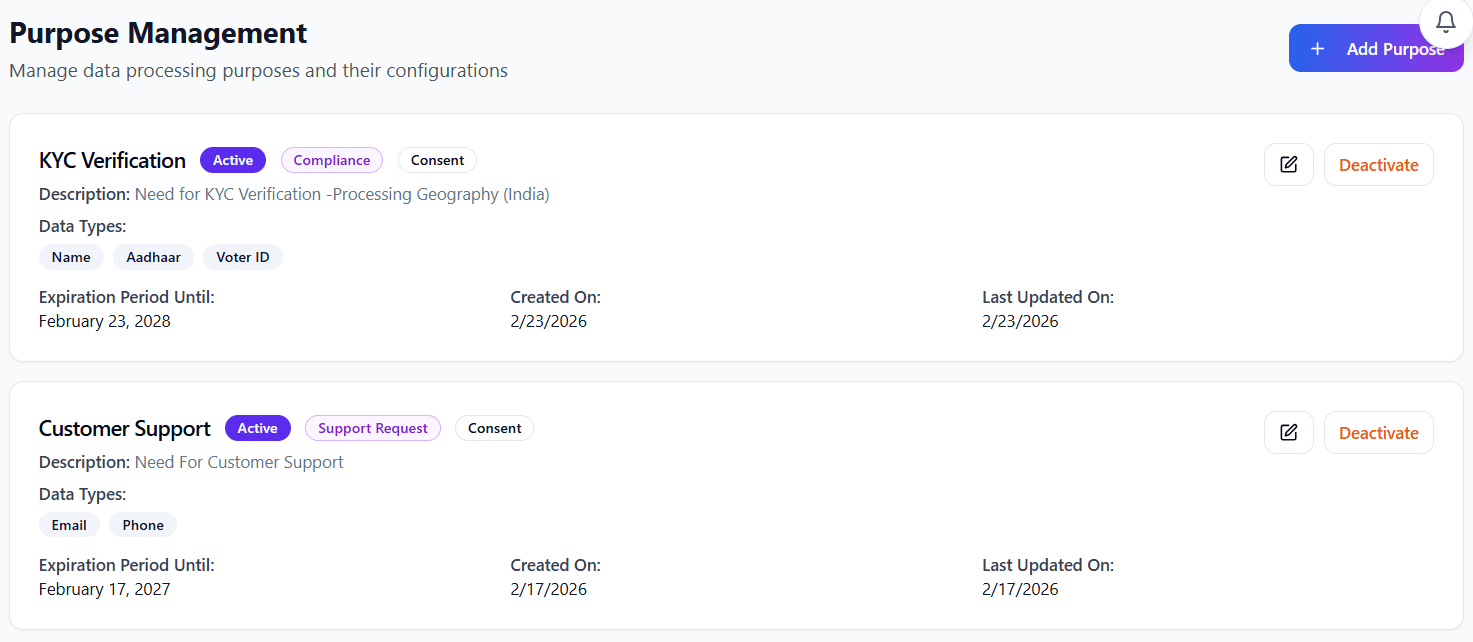Select the Support Request category tag
The width and height of the screenshot is (1473, 642).
(372, 428)
